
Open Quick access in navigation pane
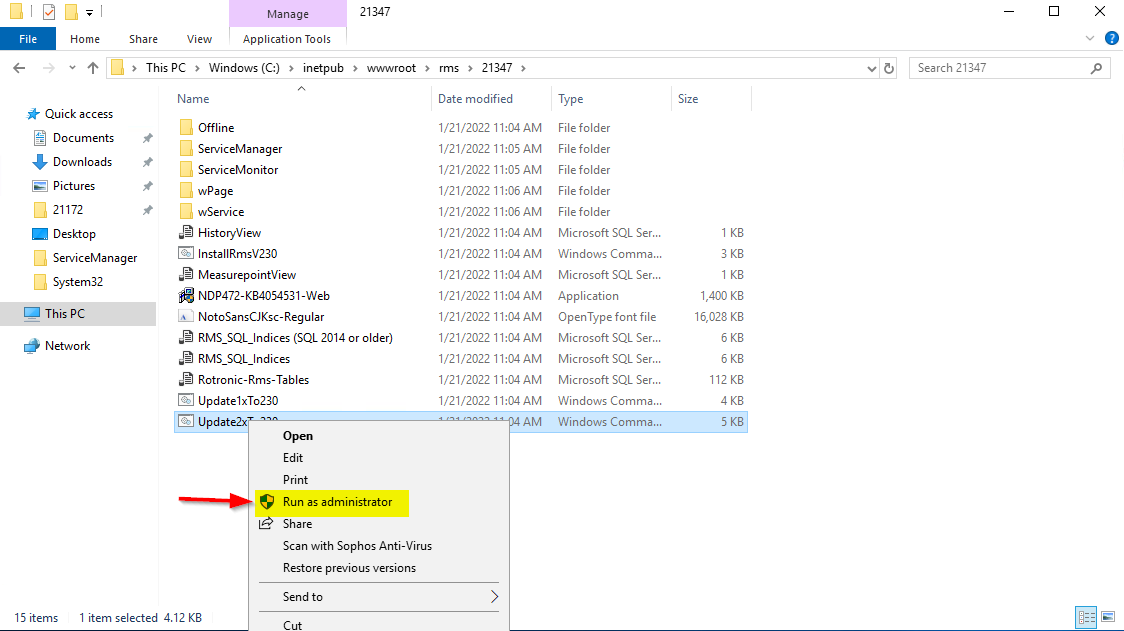point(79,114)
